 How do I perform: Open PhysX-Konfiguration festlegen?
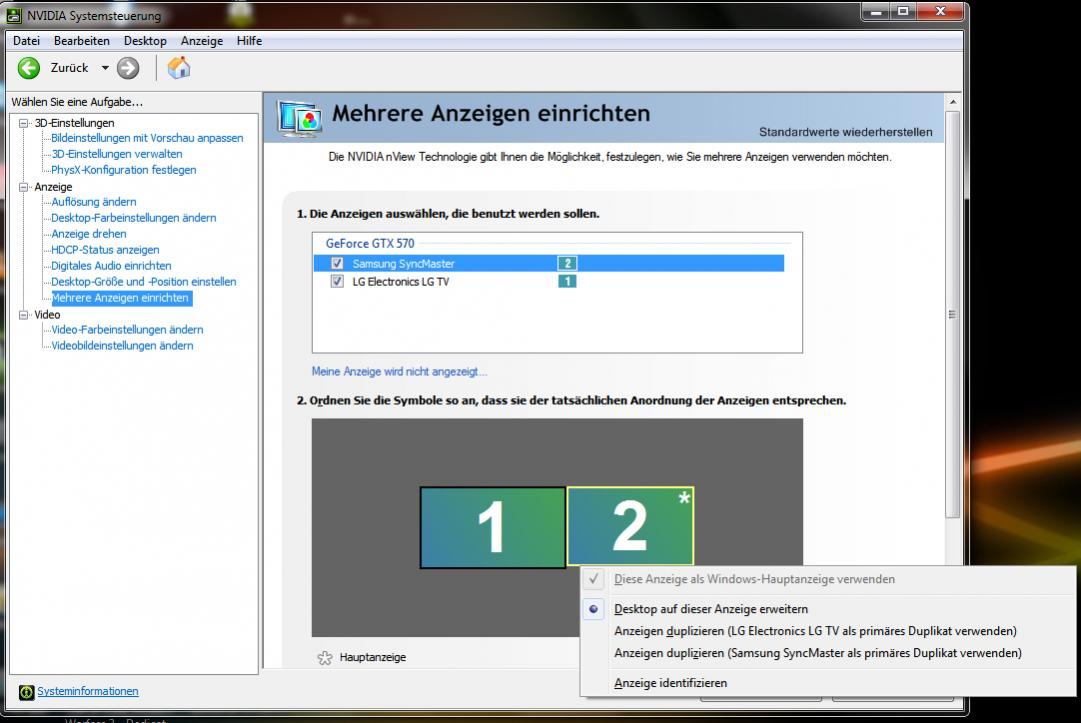(x=123, y=170)
